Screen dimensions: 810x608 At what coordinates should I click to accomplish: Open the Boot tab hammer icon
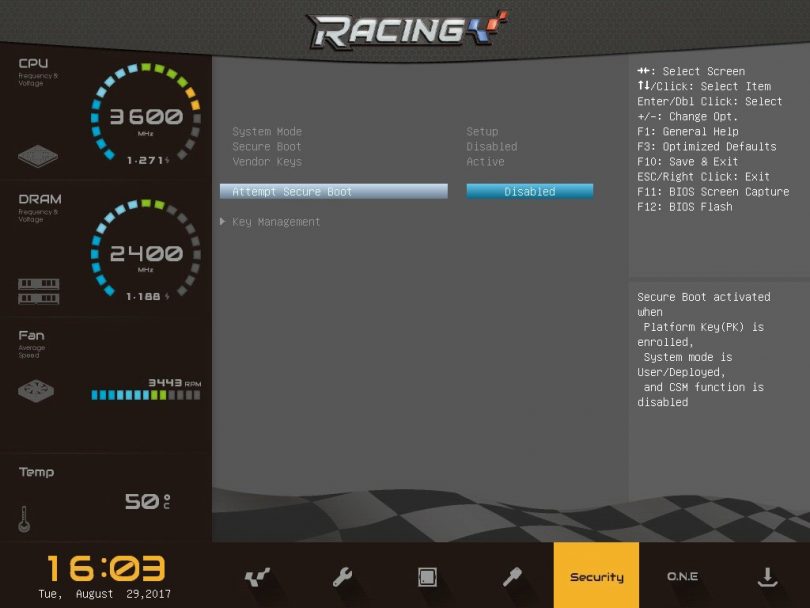pos(512,577)
